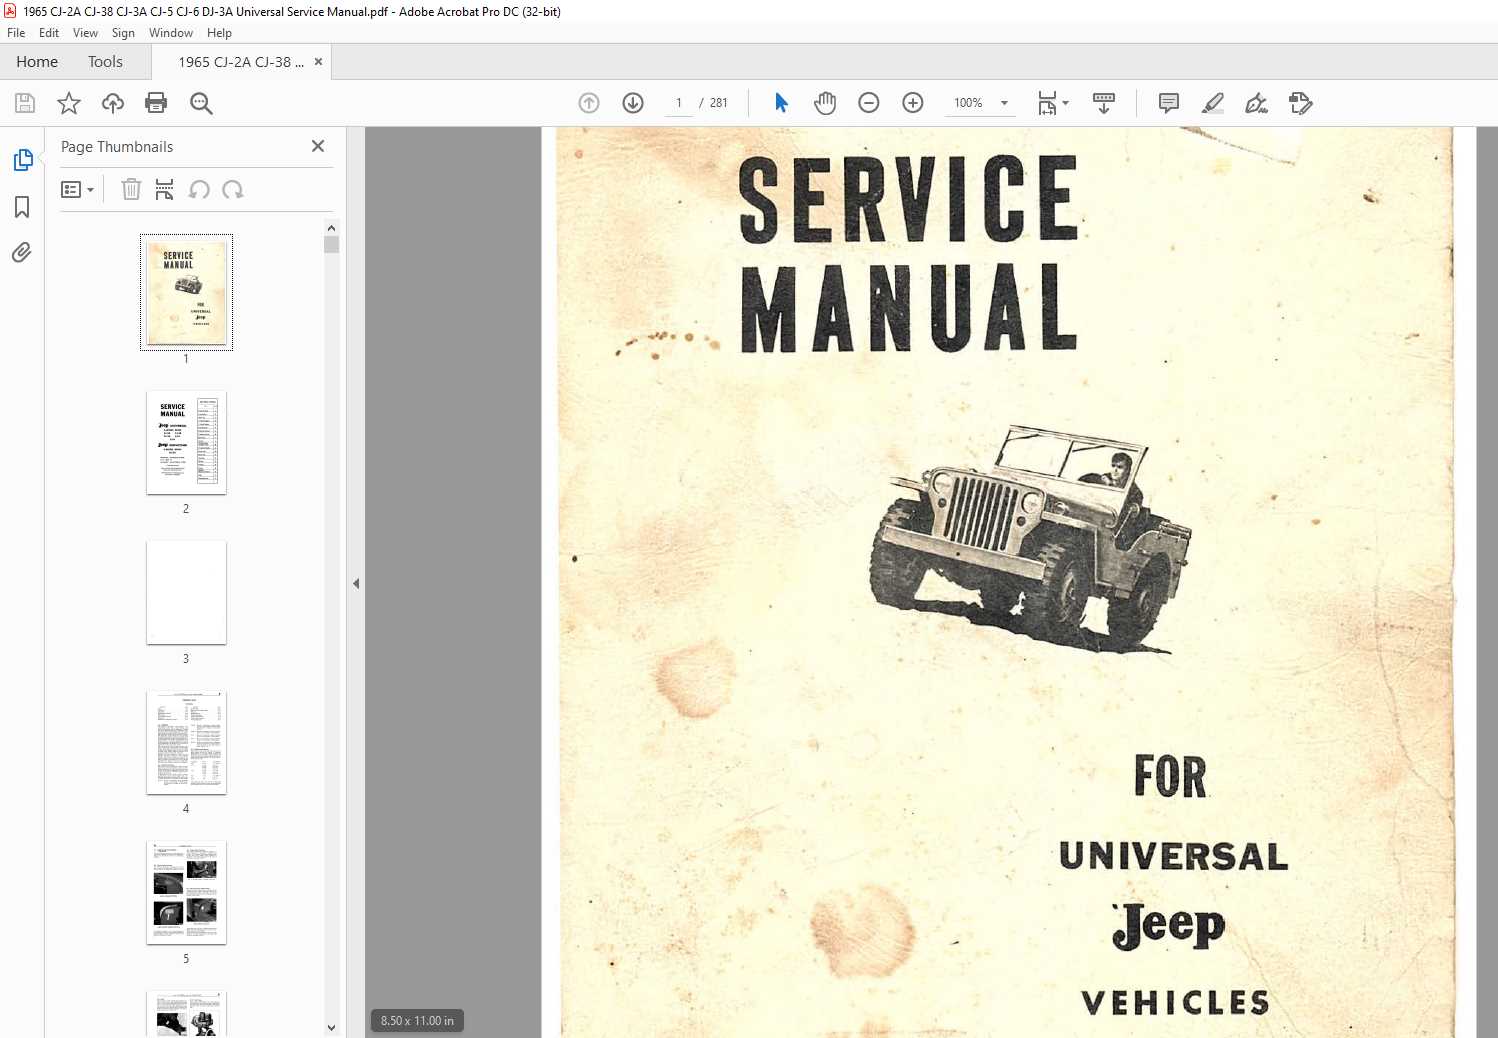Click the 8.50 x 11.00 in page size label
The width and height of the screenshot is (1498, 1038).
click(417, 1021)
